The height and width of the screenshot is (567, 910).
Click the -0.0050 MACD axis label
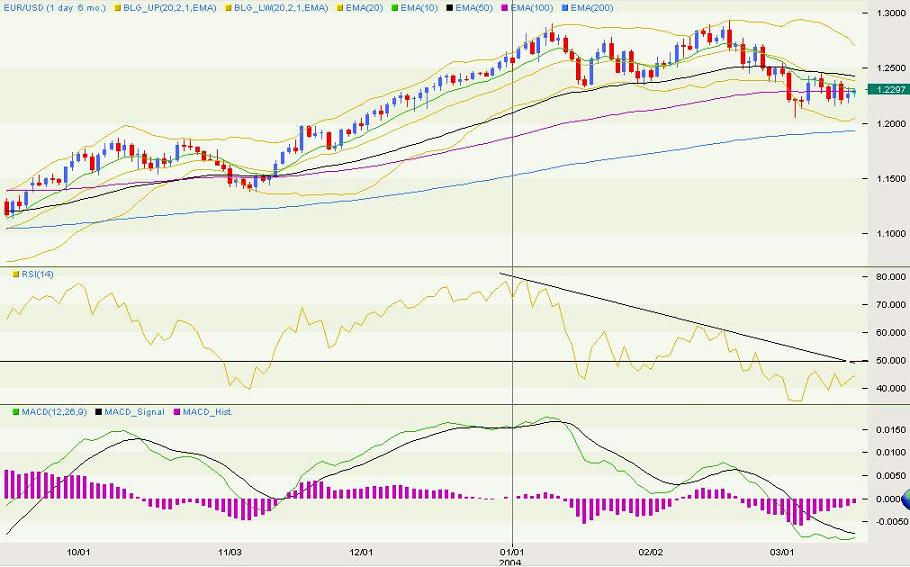pos(890,522)
